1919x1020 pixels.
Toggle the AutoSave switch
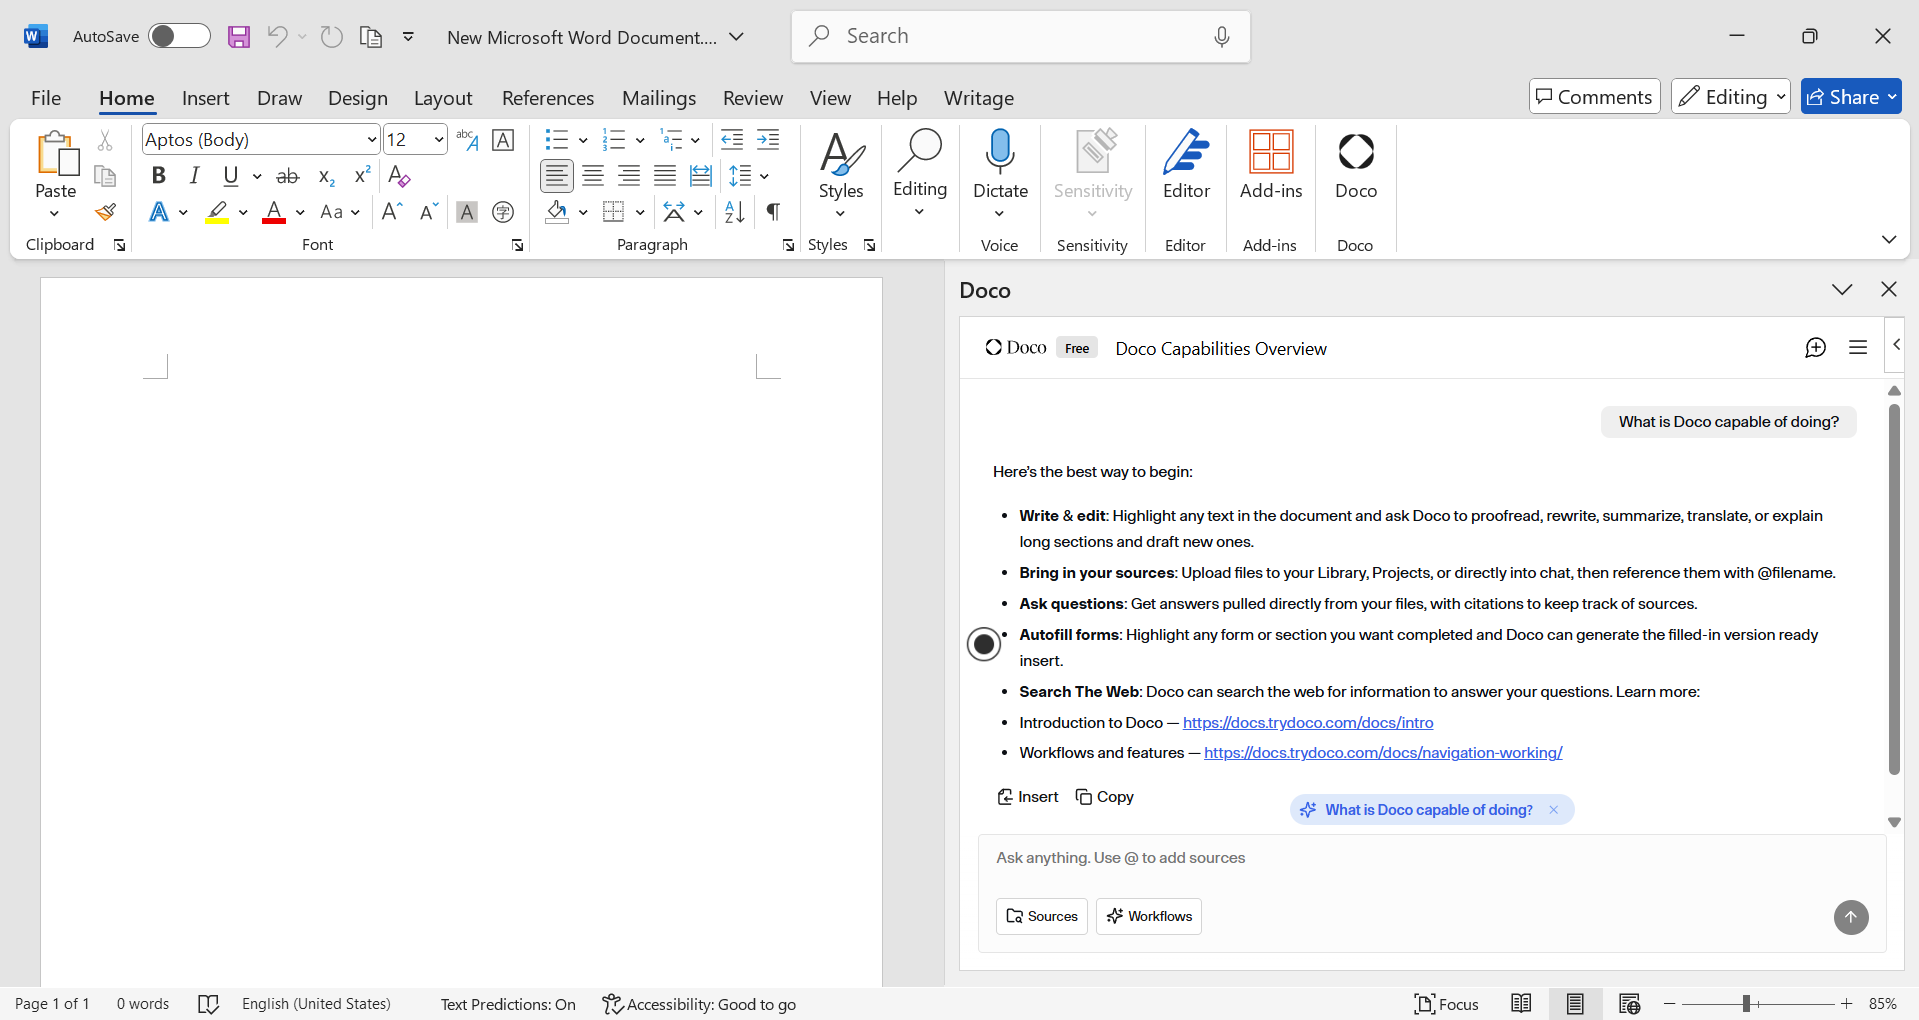tap(179, 37)
